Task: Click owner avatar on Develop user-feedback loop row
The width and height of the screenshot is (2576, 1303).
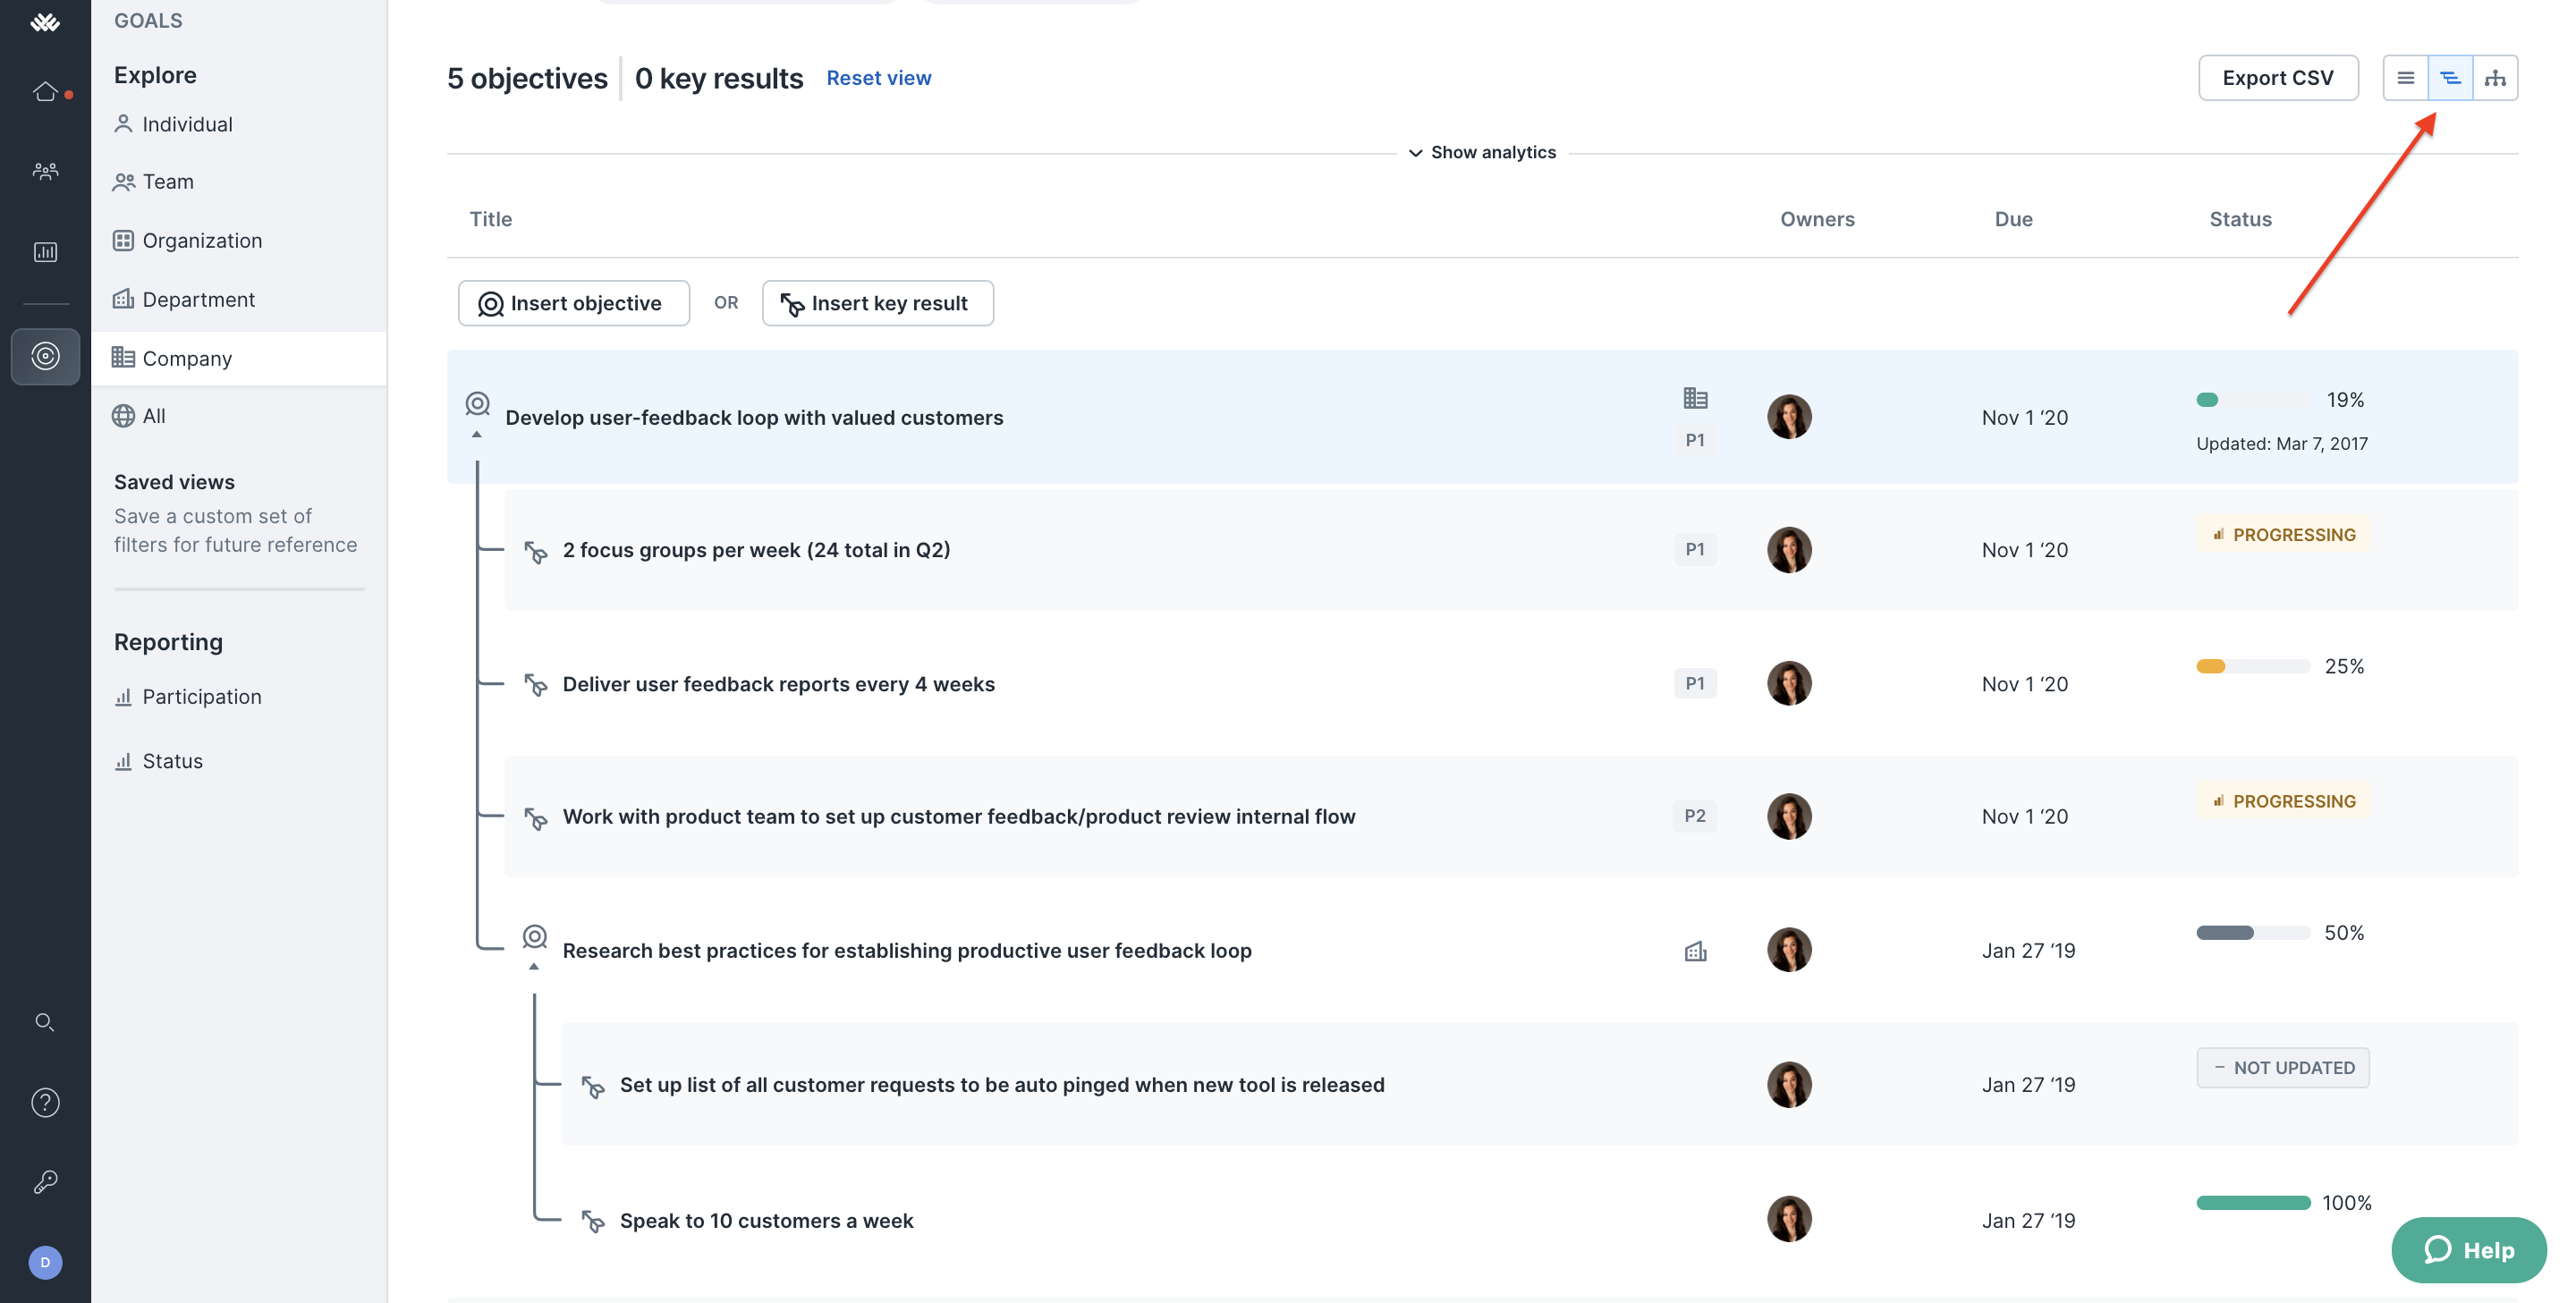Action: pyautogui.click(x=1789, y=417)
